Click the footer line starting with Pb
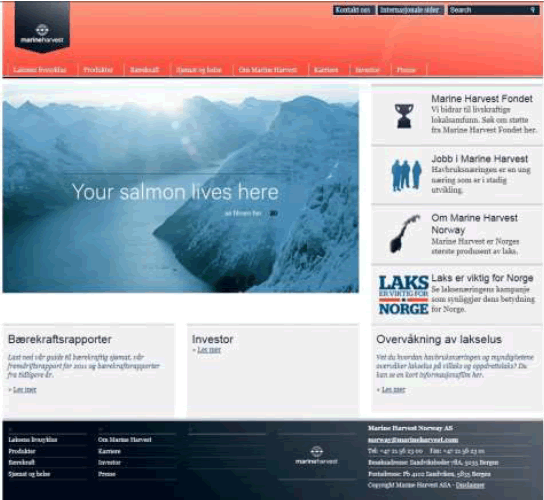The image size is (544, 500). (429, 474)
